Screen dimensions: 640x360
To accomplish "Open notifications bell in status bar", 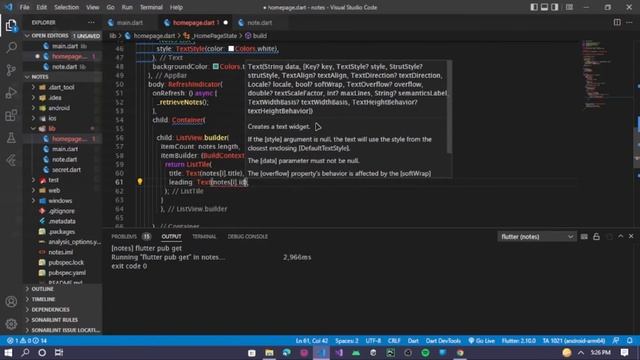I will coord(630,340).
